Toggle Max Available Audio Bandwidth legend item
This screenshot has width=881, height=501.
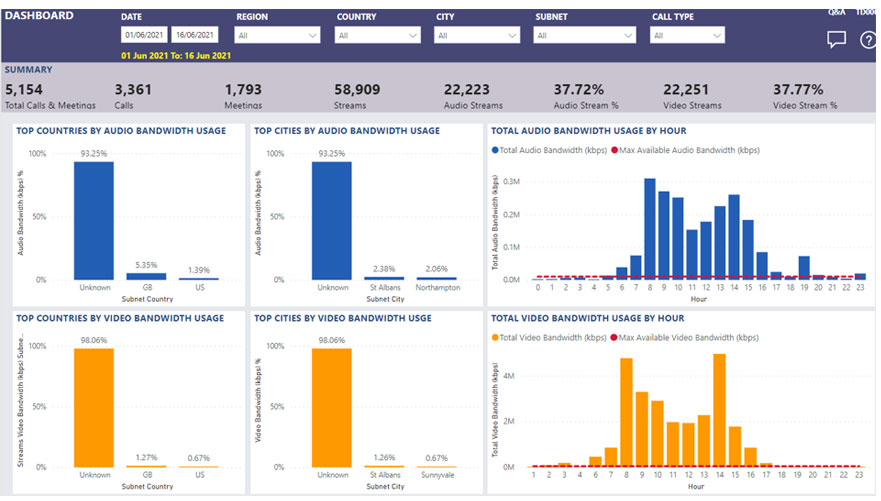(685, 150)
